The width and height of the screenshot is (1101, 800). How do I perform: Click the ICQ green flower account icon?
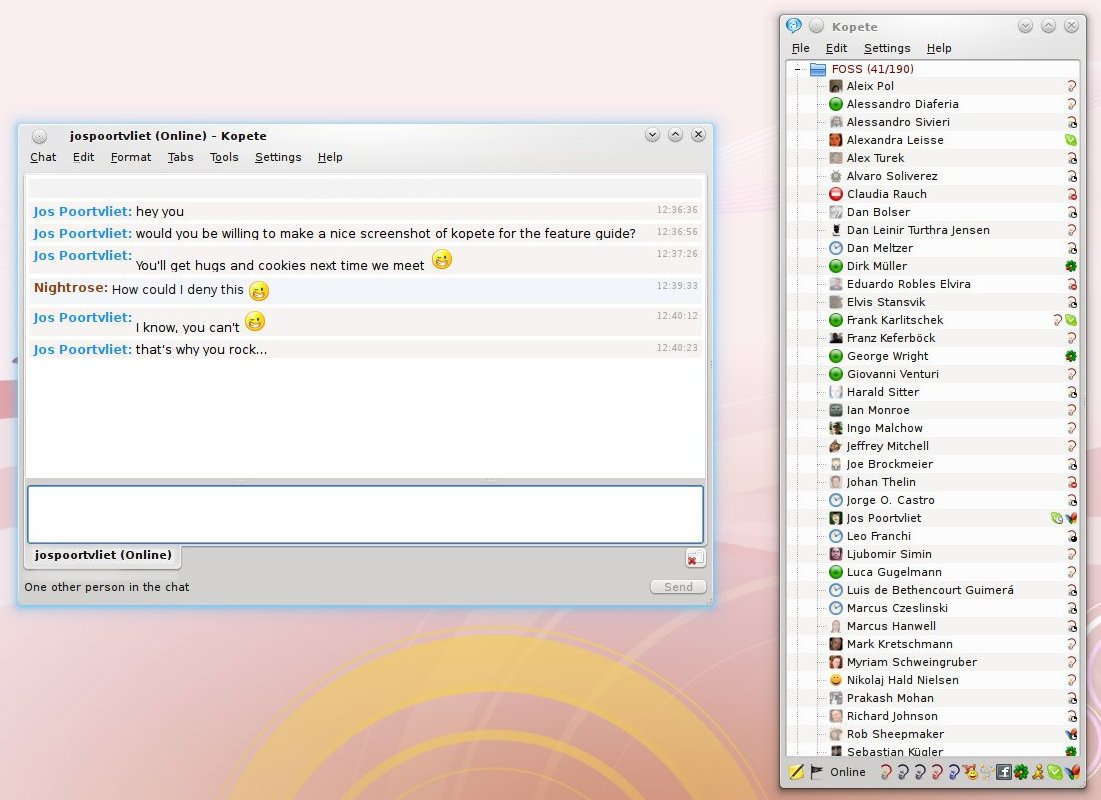point(1021,772)
